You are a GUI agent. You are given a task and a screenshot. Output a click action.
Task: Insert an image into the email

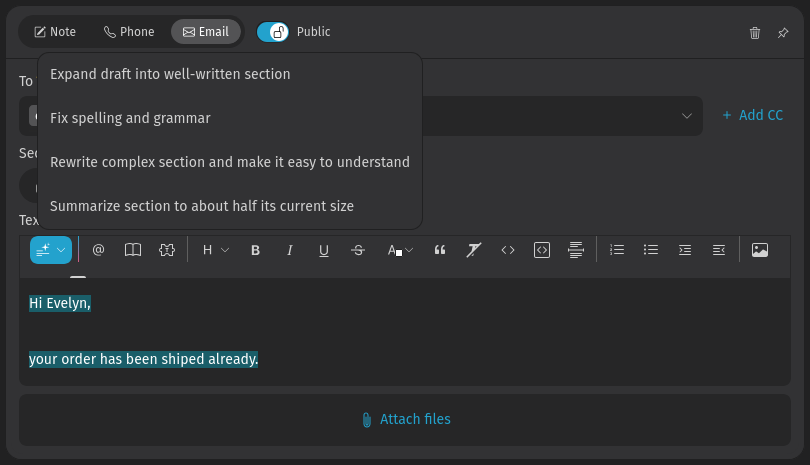(x=760, y=250)
